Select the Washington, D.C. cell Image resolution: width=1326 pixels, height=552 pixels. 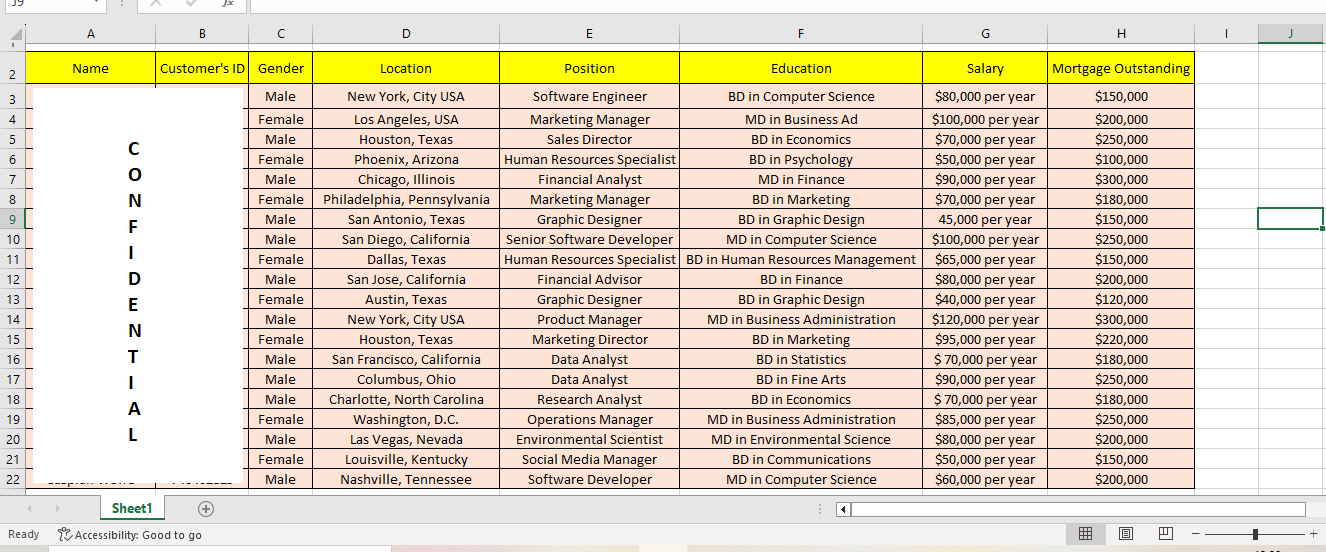pyautogui.click(x=406, y=419)
